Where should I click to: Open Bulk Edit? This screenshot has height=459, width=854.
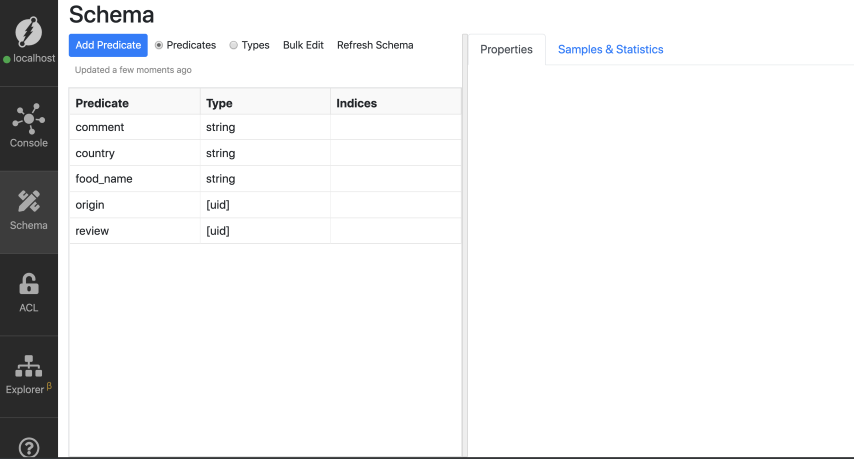coord(303,45)
